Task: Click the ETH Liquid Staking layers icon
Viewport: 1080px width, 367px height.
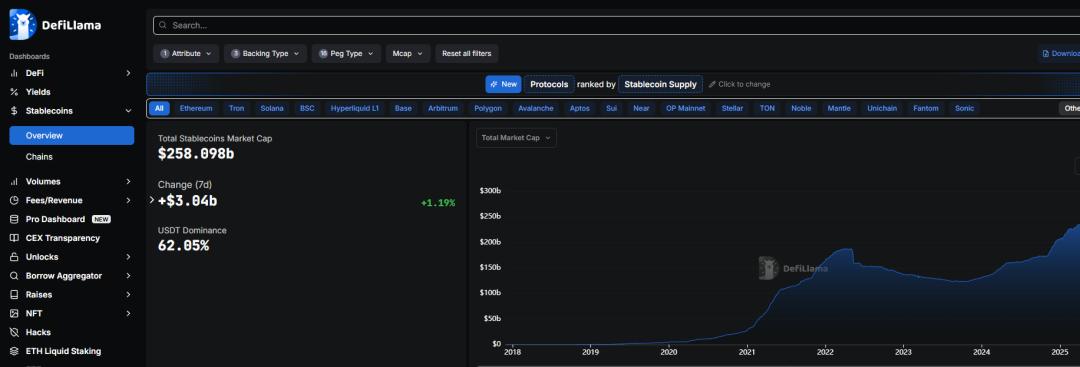Action: [14, 351]
